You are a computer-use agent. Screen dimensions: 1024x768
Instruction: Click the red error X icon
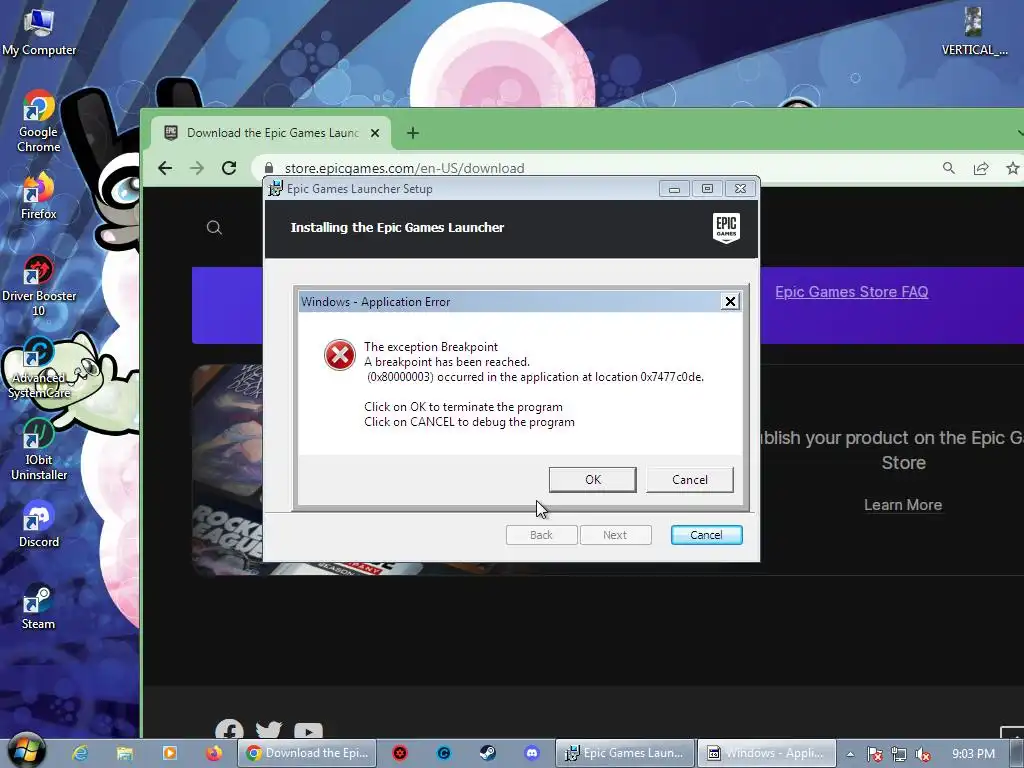coord(340,355)
